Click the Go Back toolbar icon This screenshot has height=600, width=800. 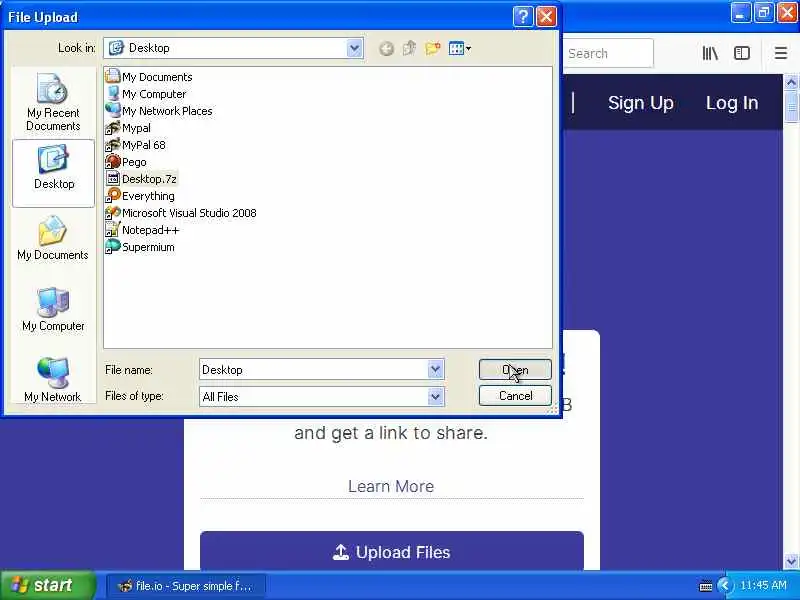coord(386,48)
